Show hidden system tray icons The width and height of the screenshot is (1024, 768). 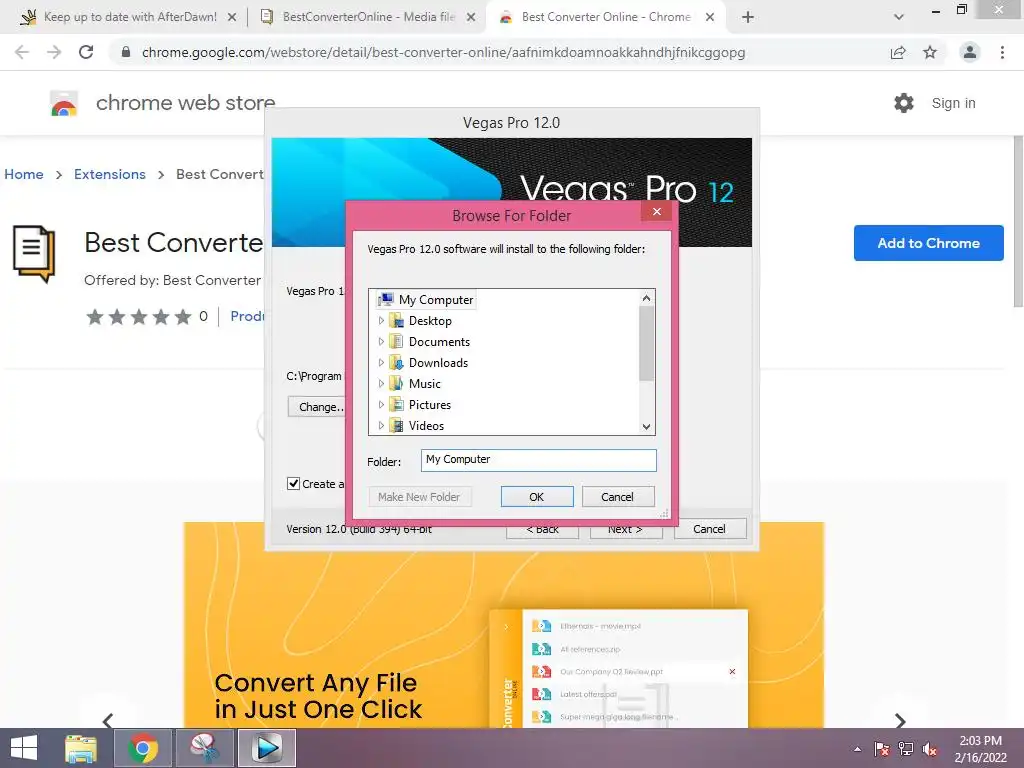point(857,749)
